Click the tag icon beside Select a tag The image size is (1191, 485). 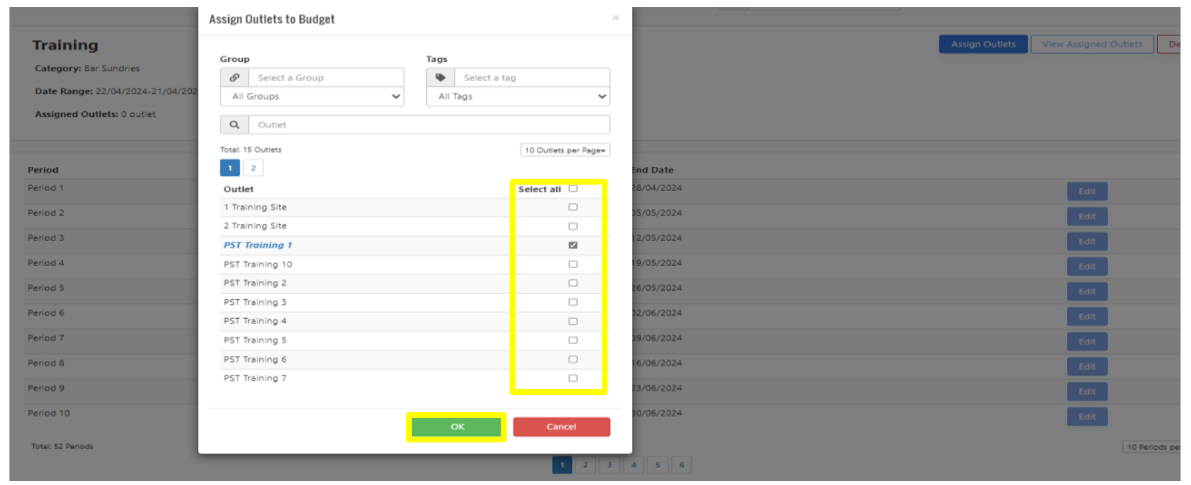440,78
